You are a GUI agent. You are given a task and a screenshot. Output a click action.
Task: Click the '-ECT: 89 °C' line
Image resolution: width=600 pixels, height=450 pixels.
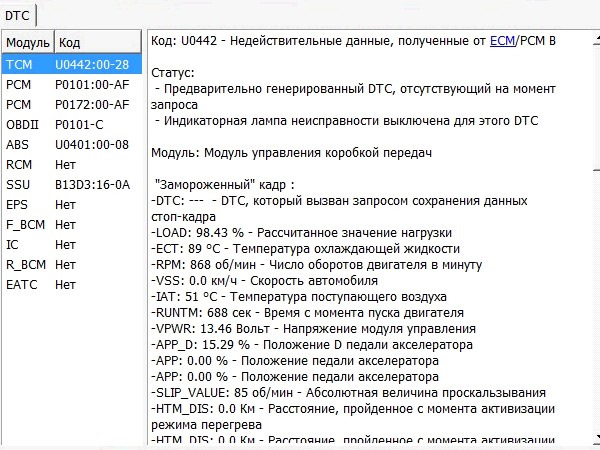pyautogui.click(x=305, y=249)
